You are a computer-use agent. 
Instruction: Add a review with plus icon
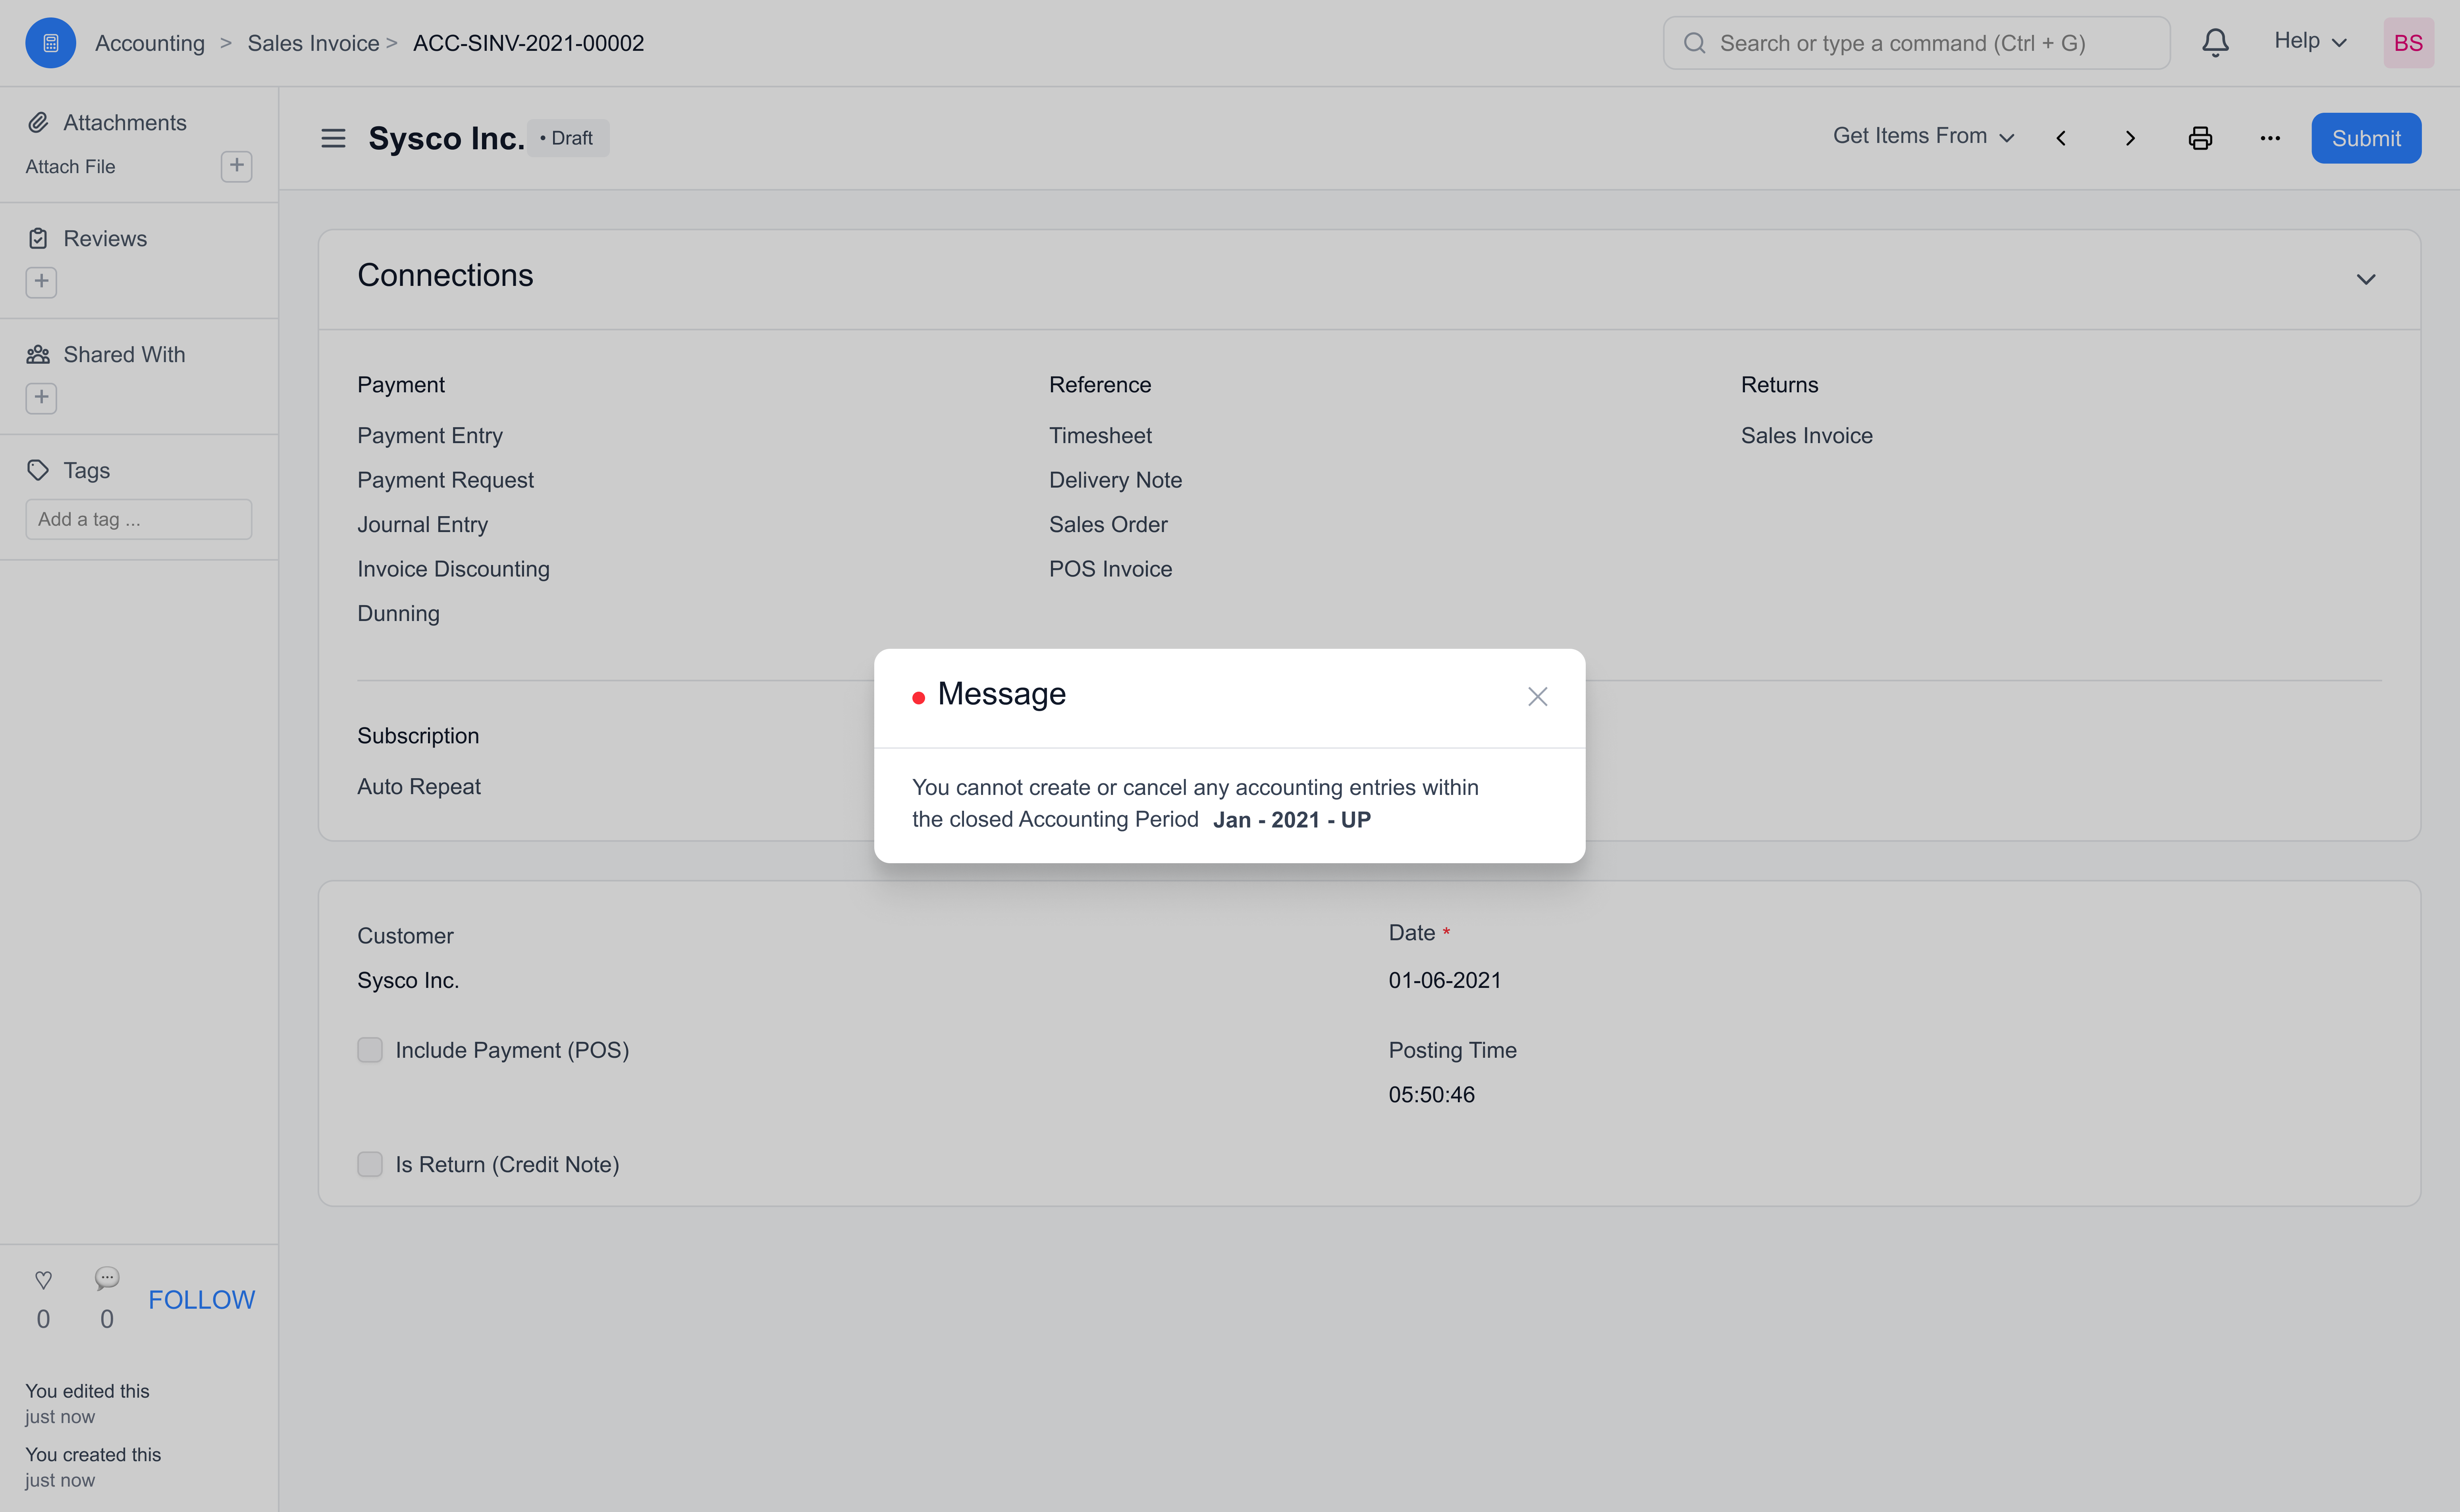click(41, 282)
